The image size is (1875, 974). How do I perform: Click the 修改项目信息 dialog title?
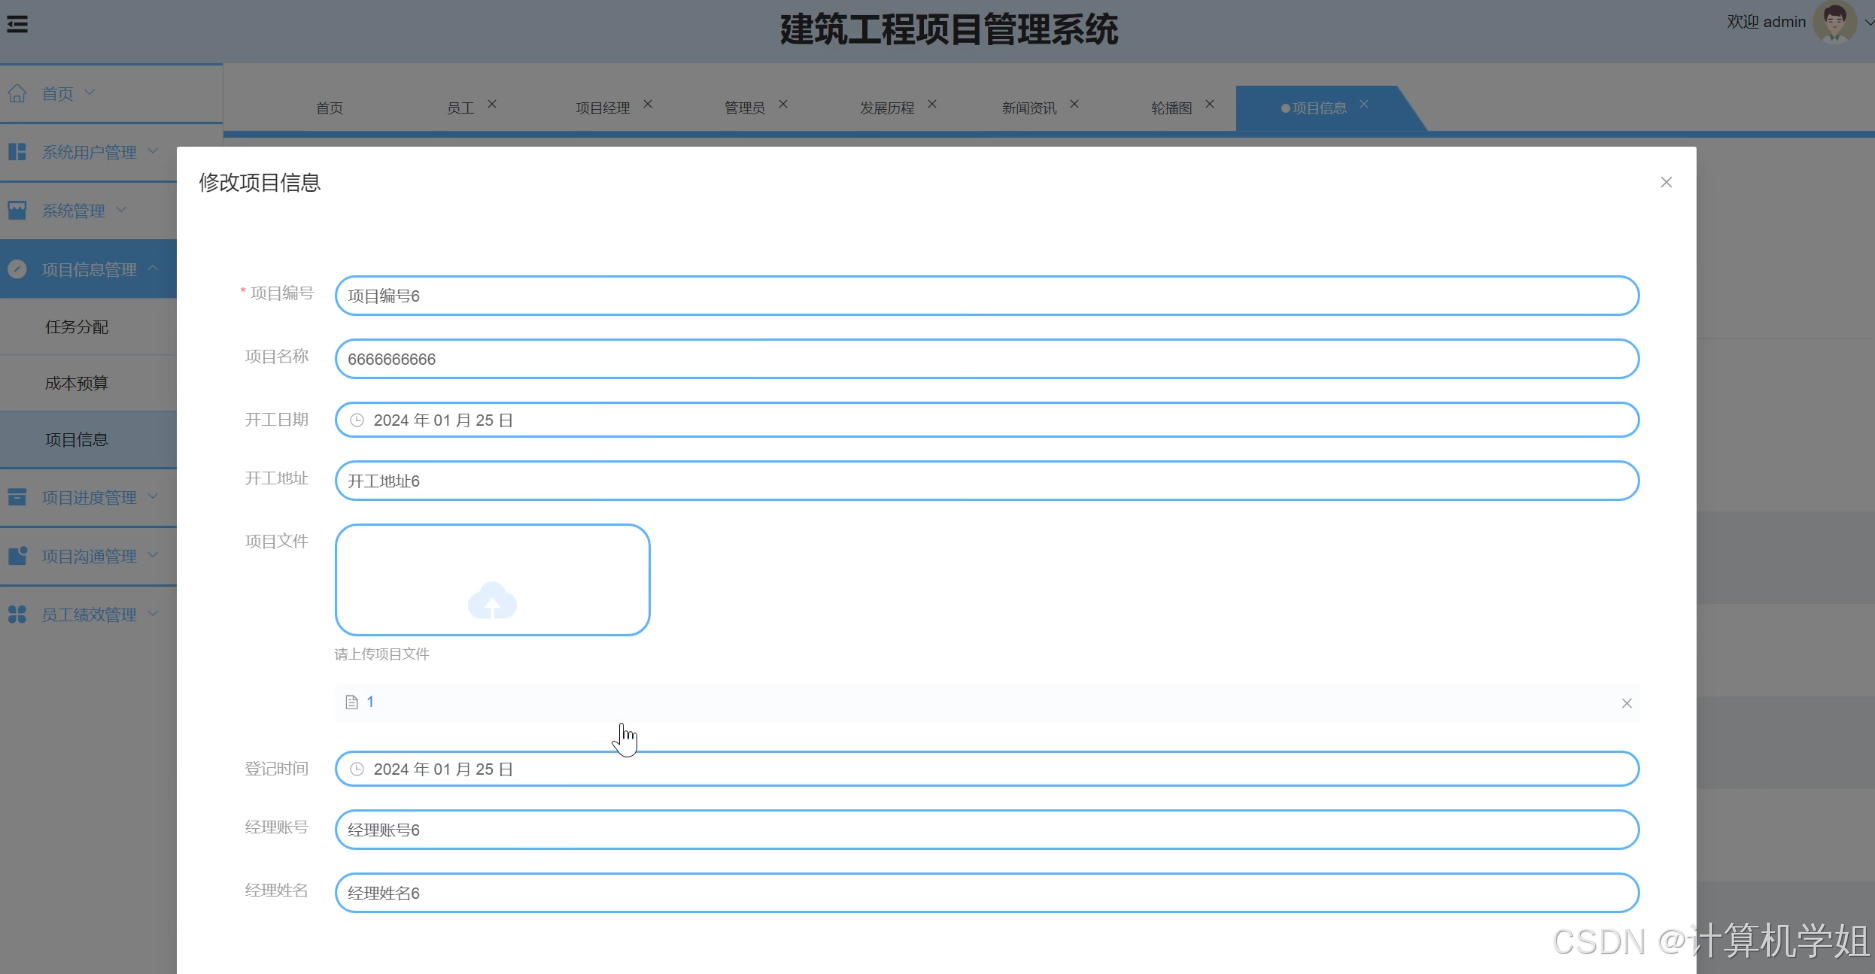coord(260,183)
